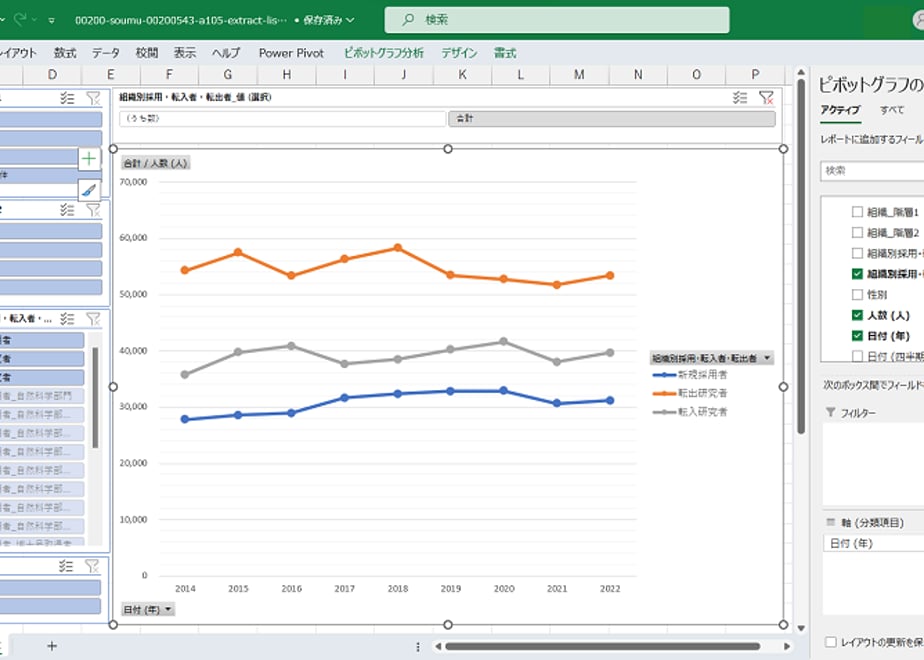Switch to the すべて tab in field pane
The image size is (924, 660).
coord(892,110)
